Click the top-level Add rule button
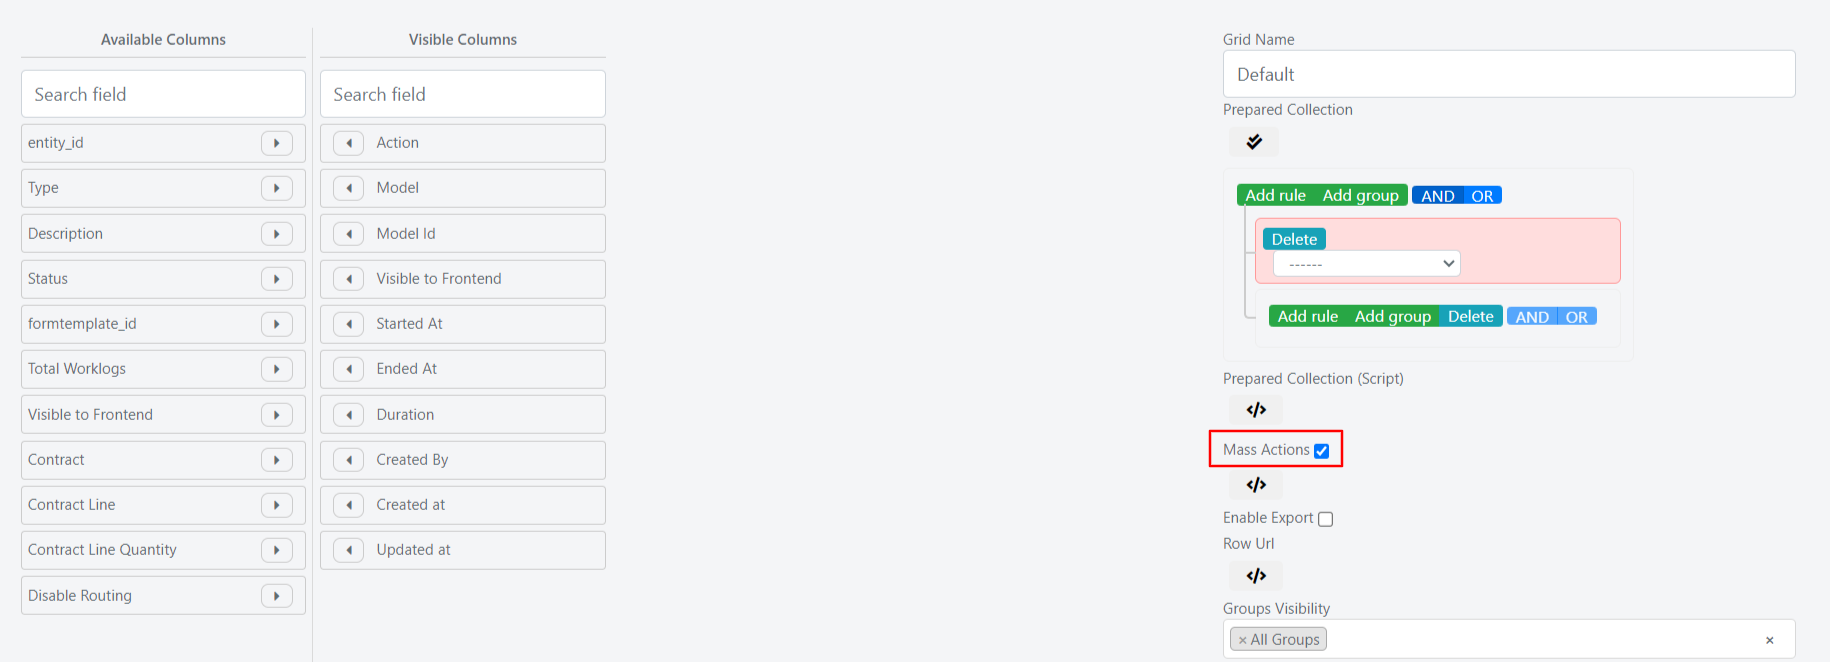Viewport: 1830px width, 662px height. [x=1275, y=196]
